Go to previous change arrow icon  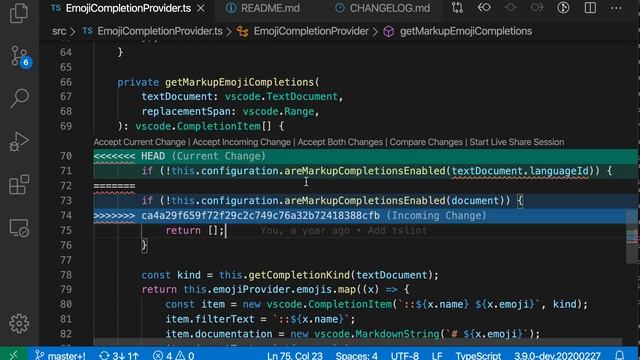click(x=484, y=8)
